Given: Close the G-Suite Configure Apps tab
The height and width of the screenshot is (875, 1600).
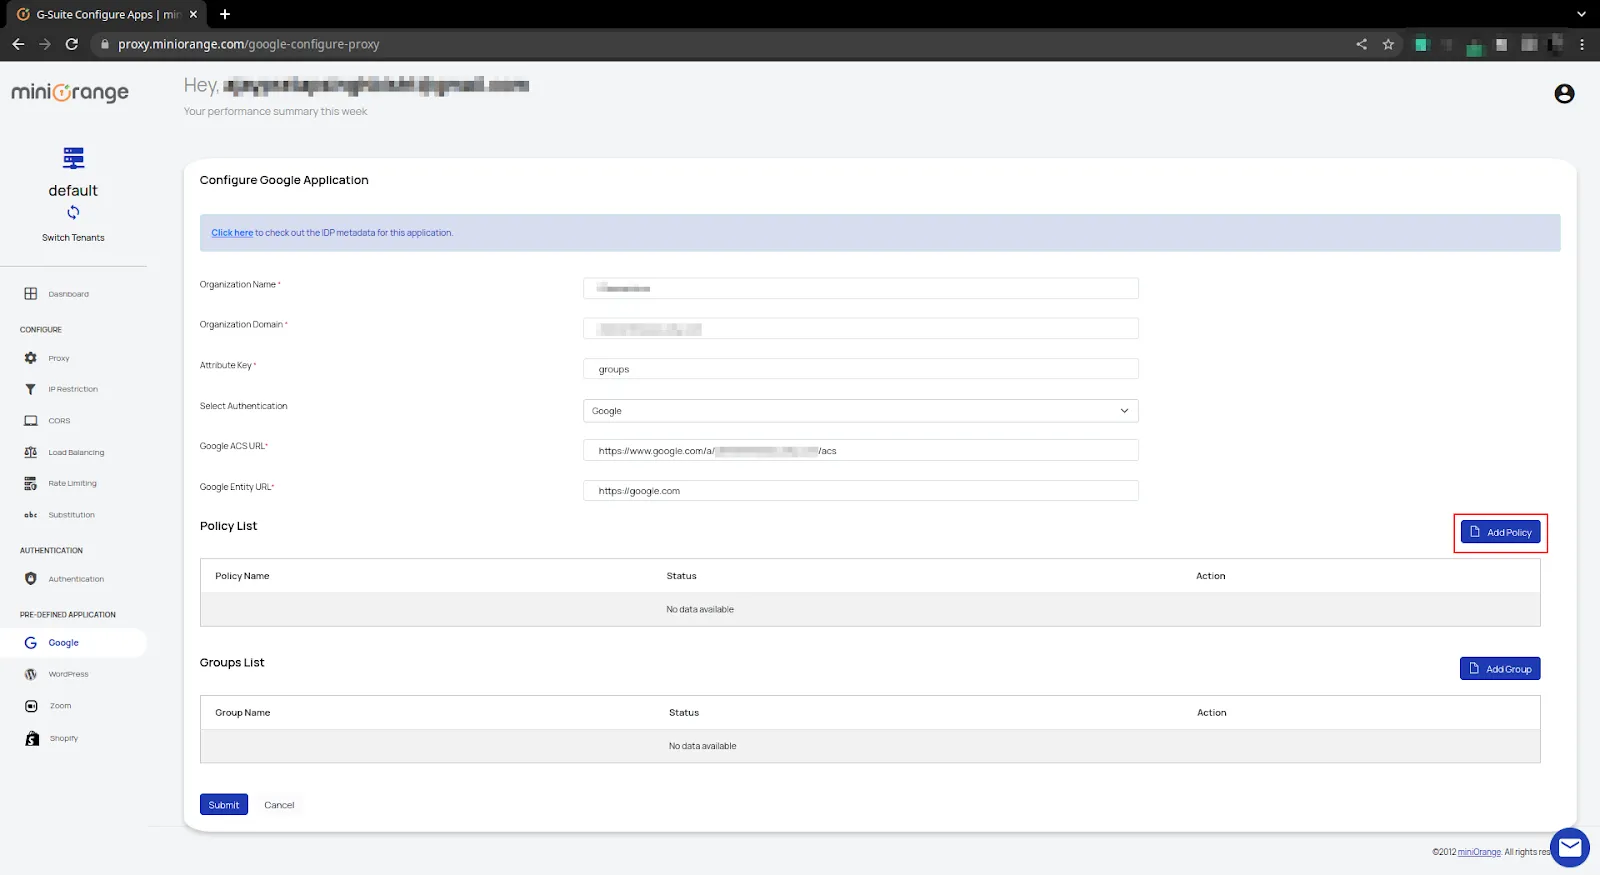Looking at the screenshot, I should (x=194, y=14).
